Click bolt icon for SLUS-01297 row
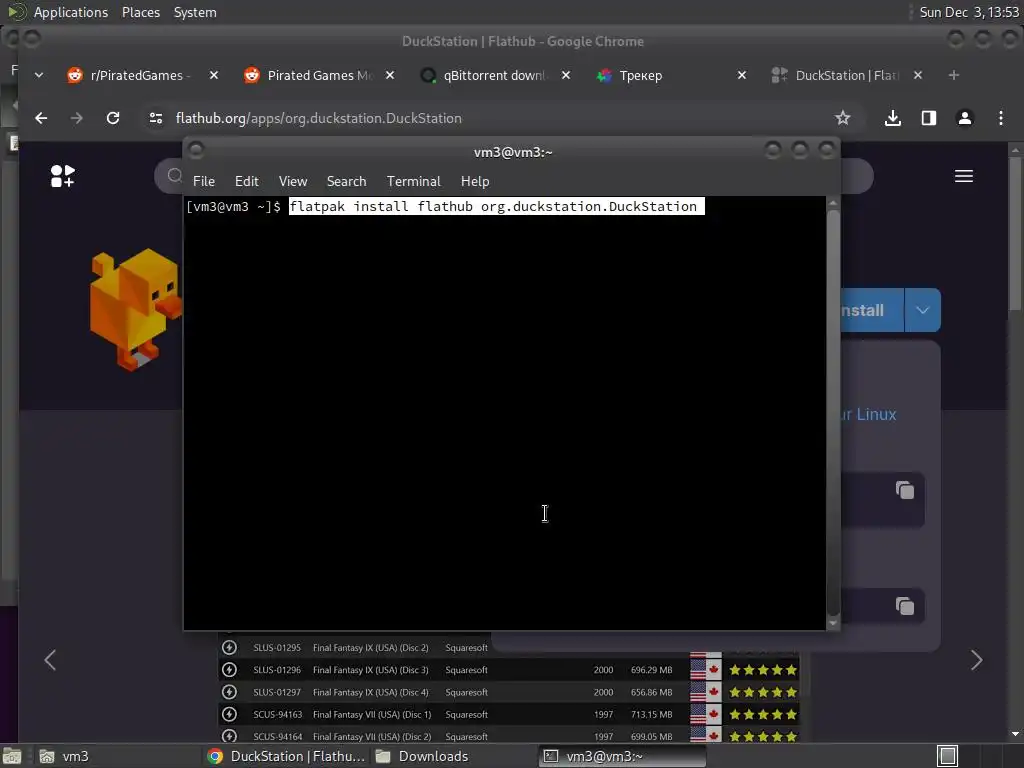Image resolution: width=1024 pixels, height=768 pixels. pyautogui.click(x=229, y=692)
